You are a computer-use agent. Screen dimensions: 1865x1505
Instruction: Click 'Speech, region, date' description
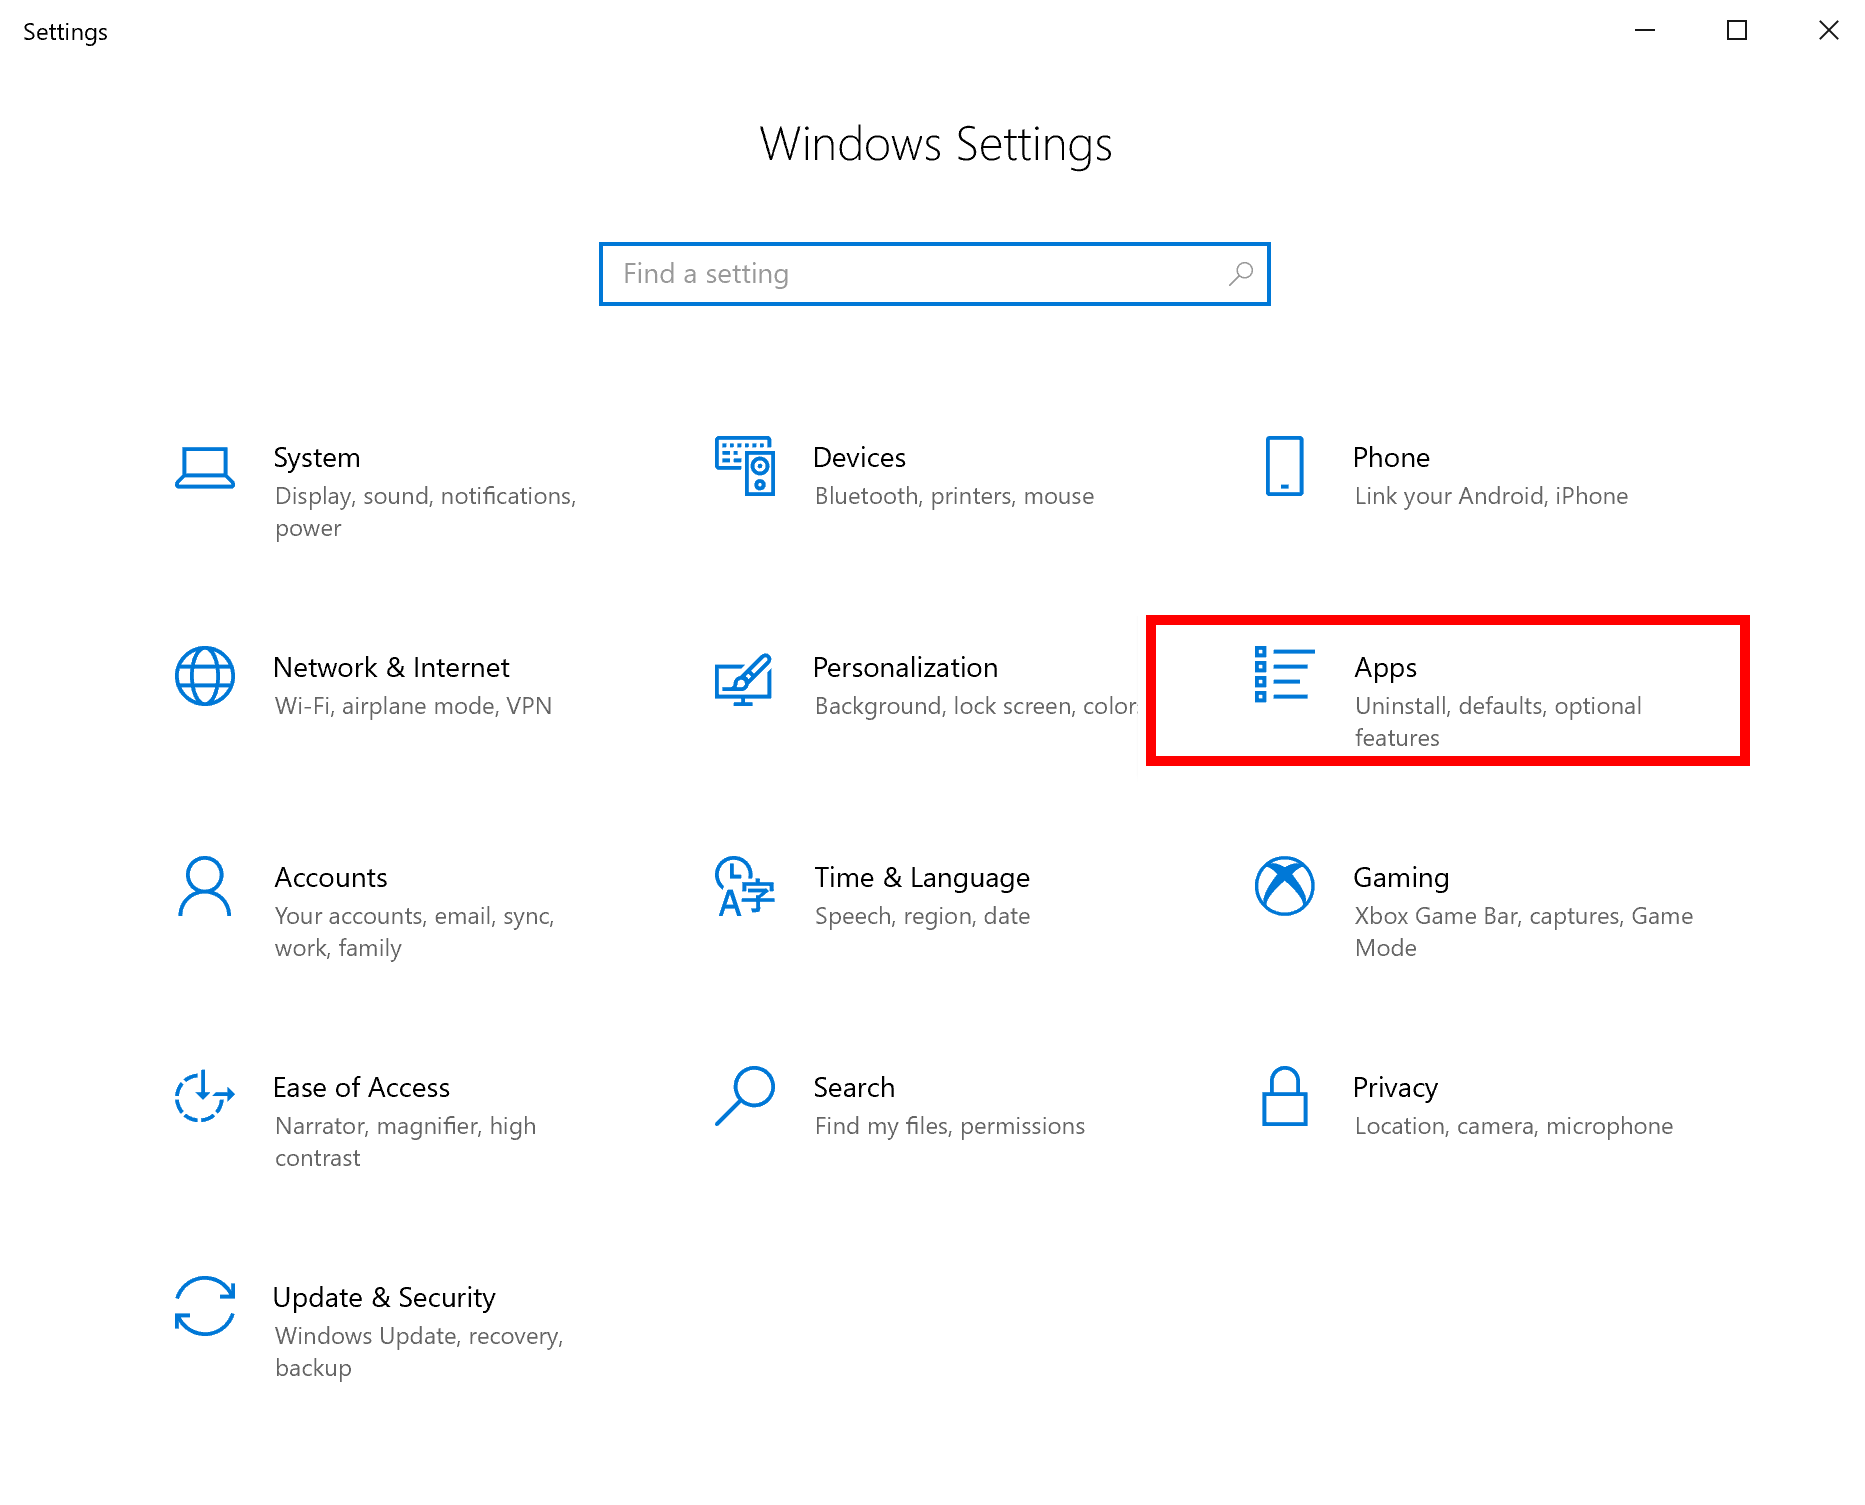923,917
